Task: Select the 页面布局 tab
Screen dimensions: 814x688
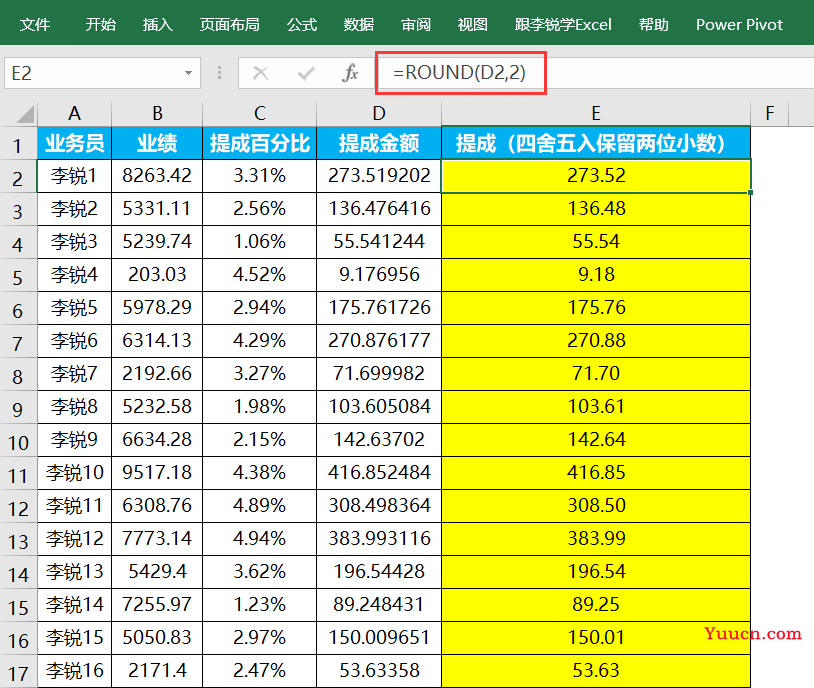Action: click(229, 24)
